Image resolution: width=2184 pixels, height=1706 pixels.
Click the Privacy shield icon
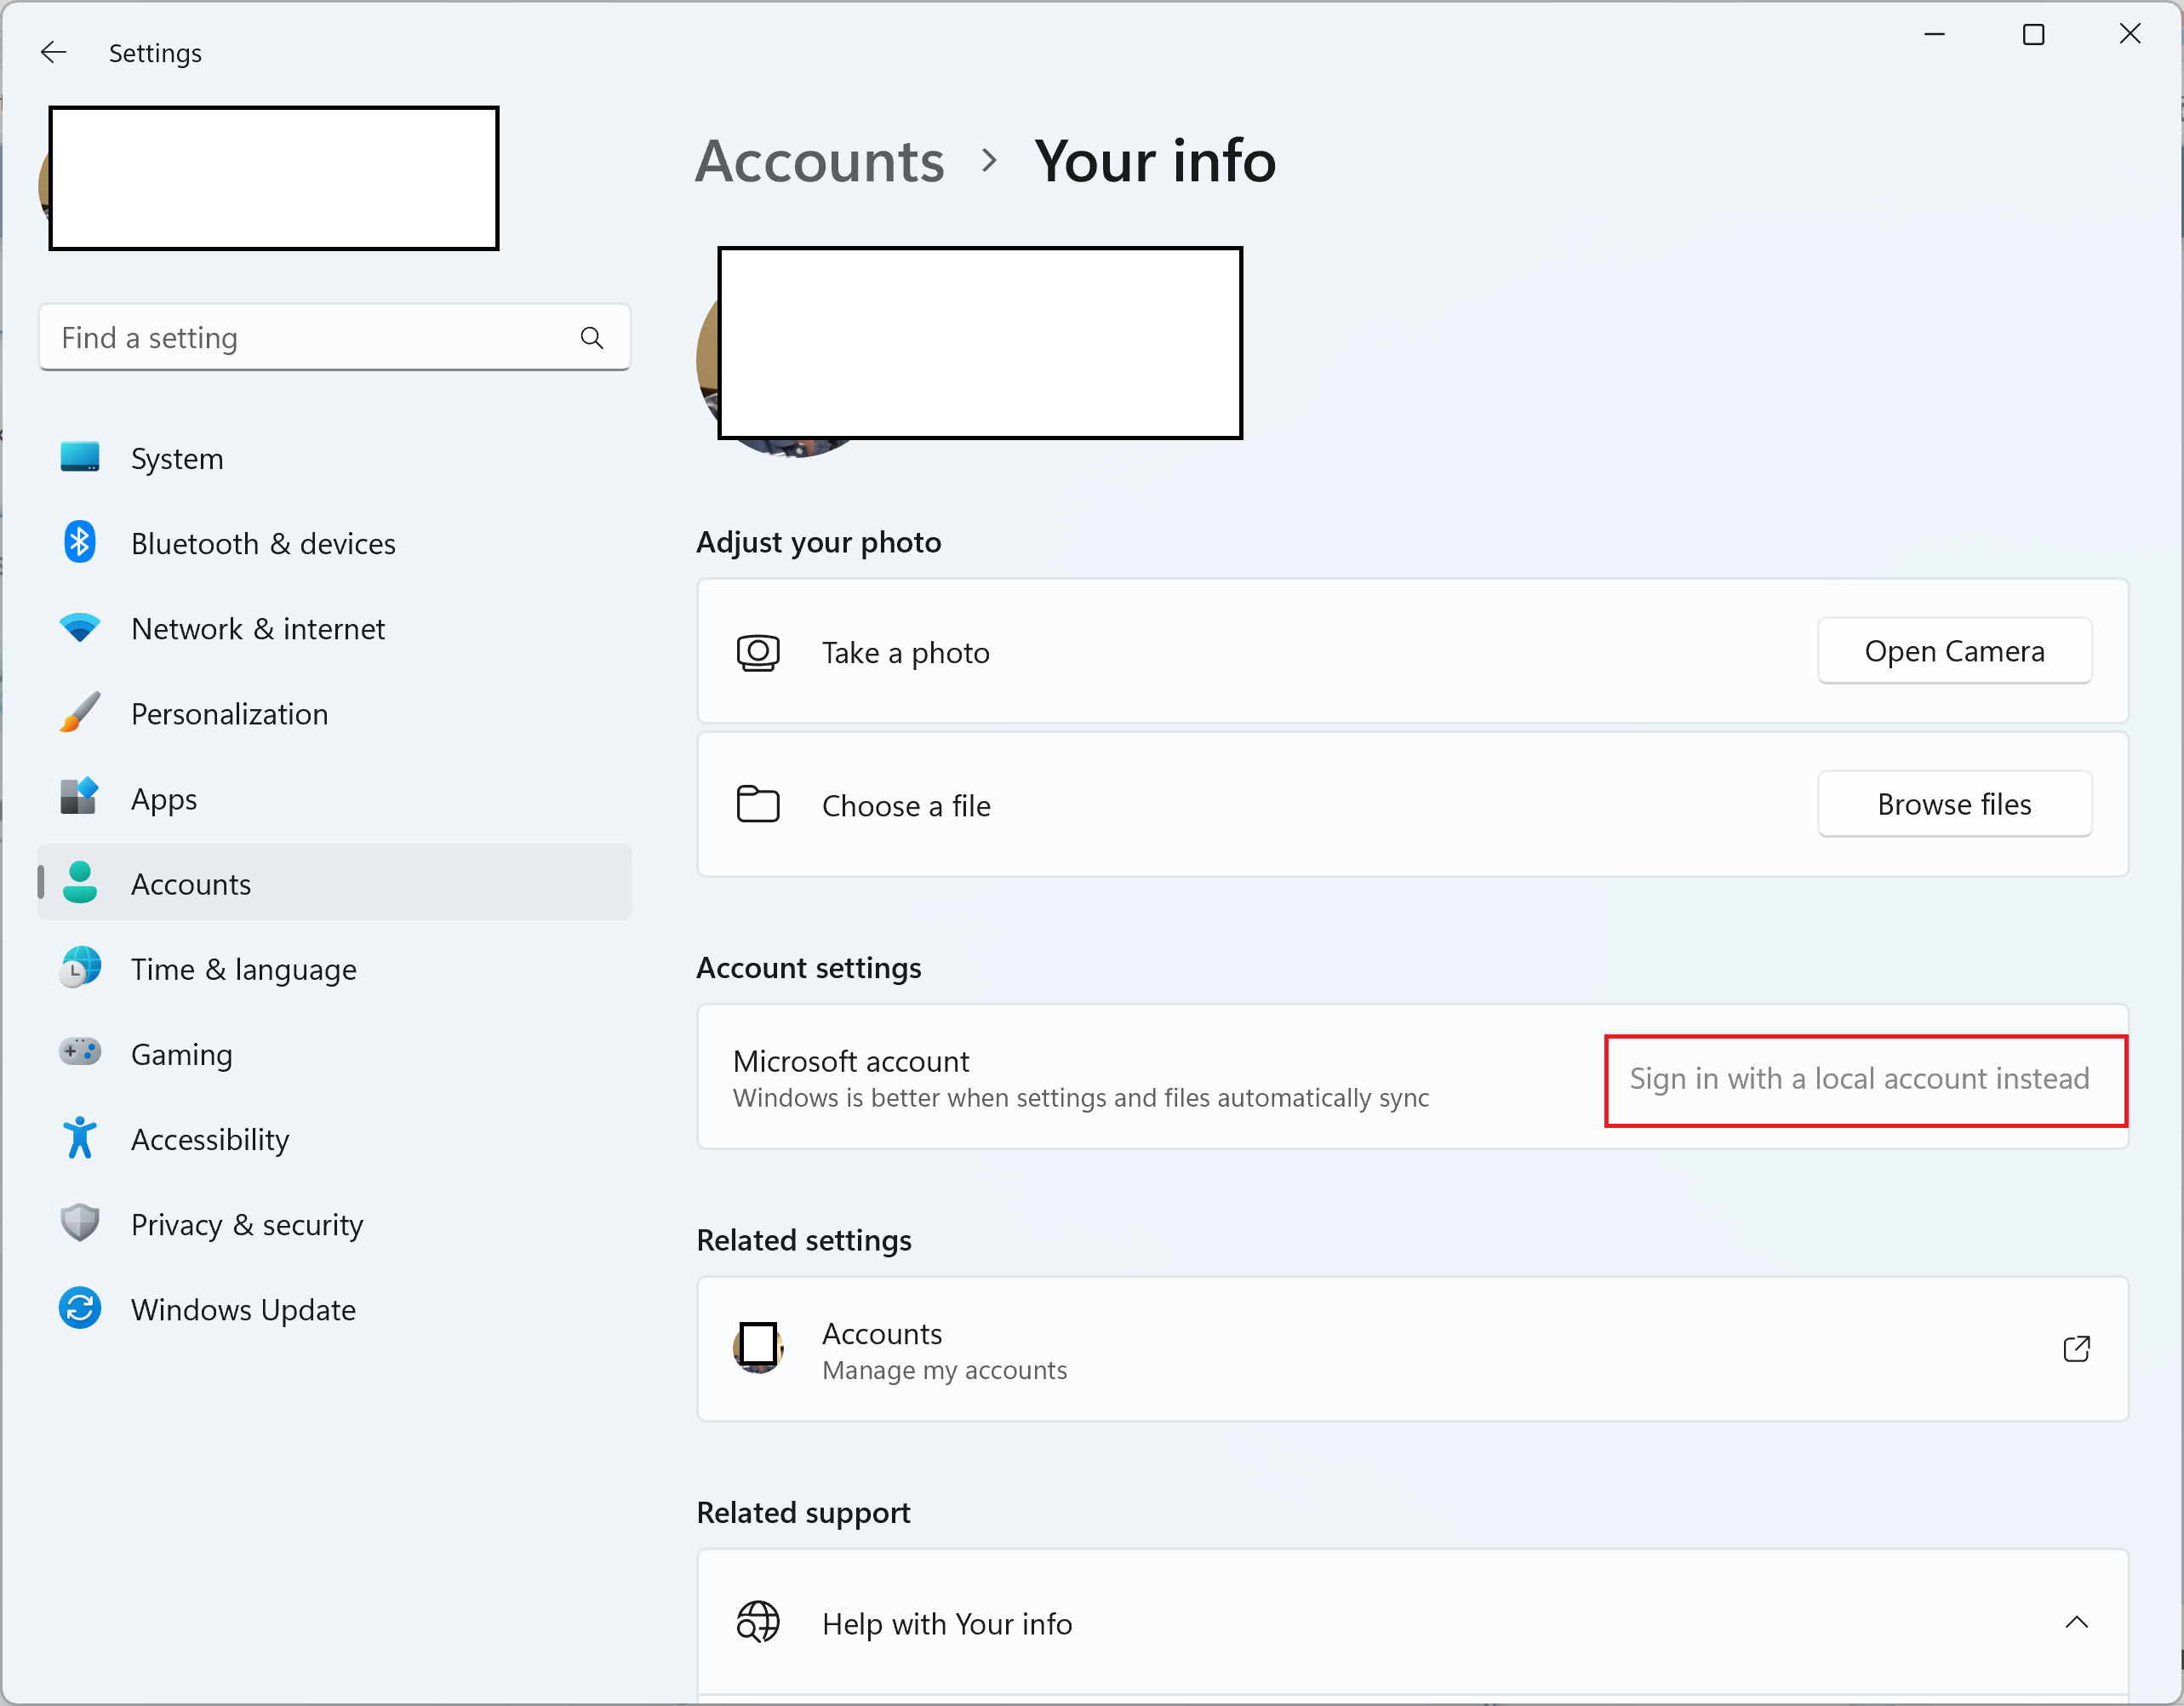[80, 1223]
